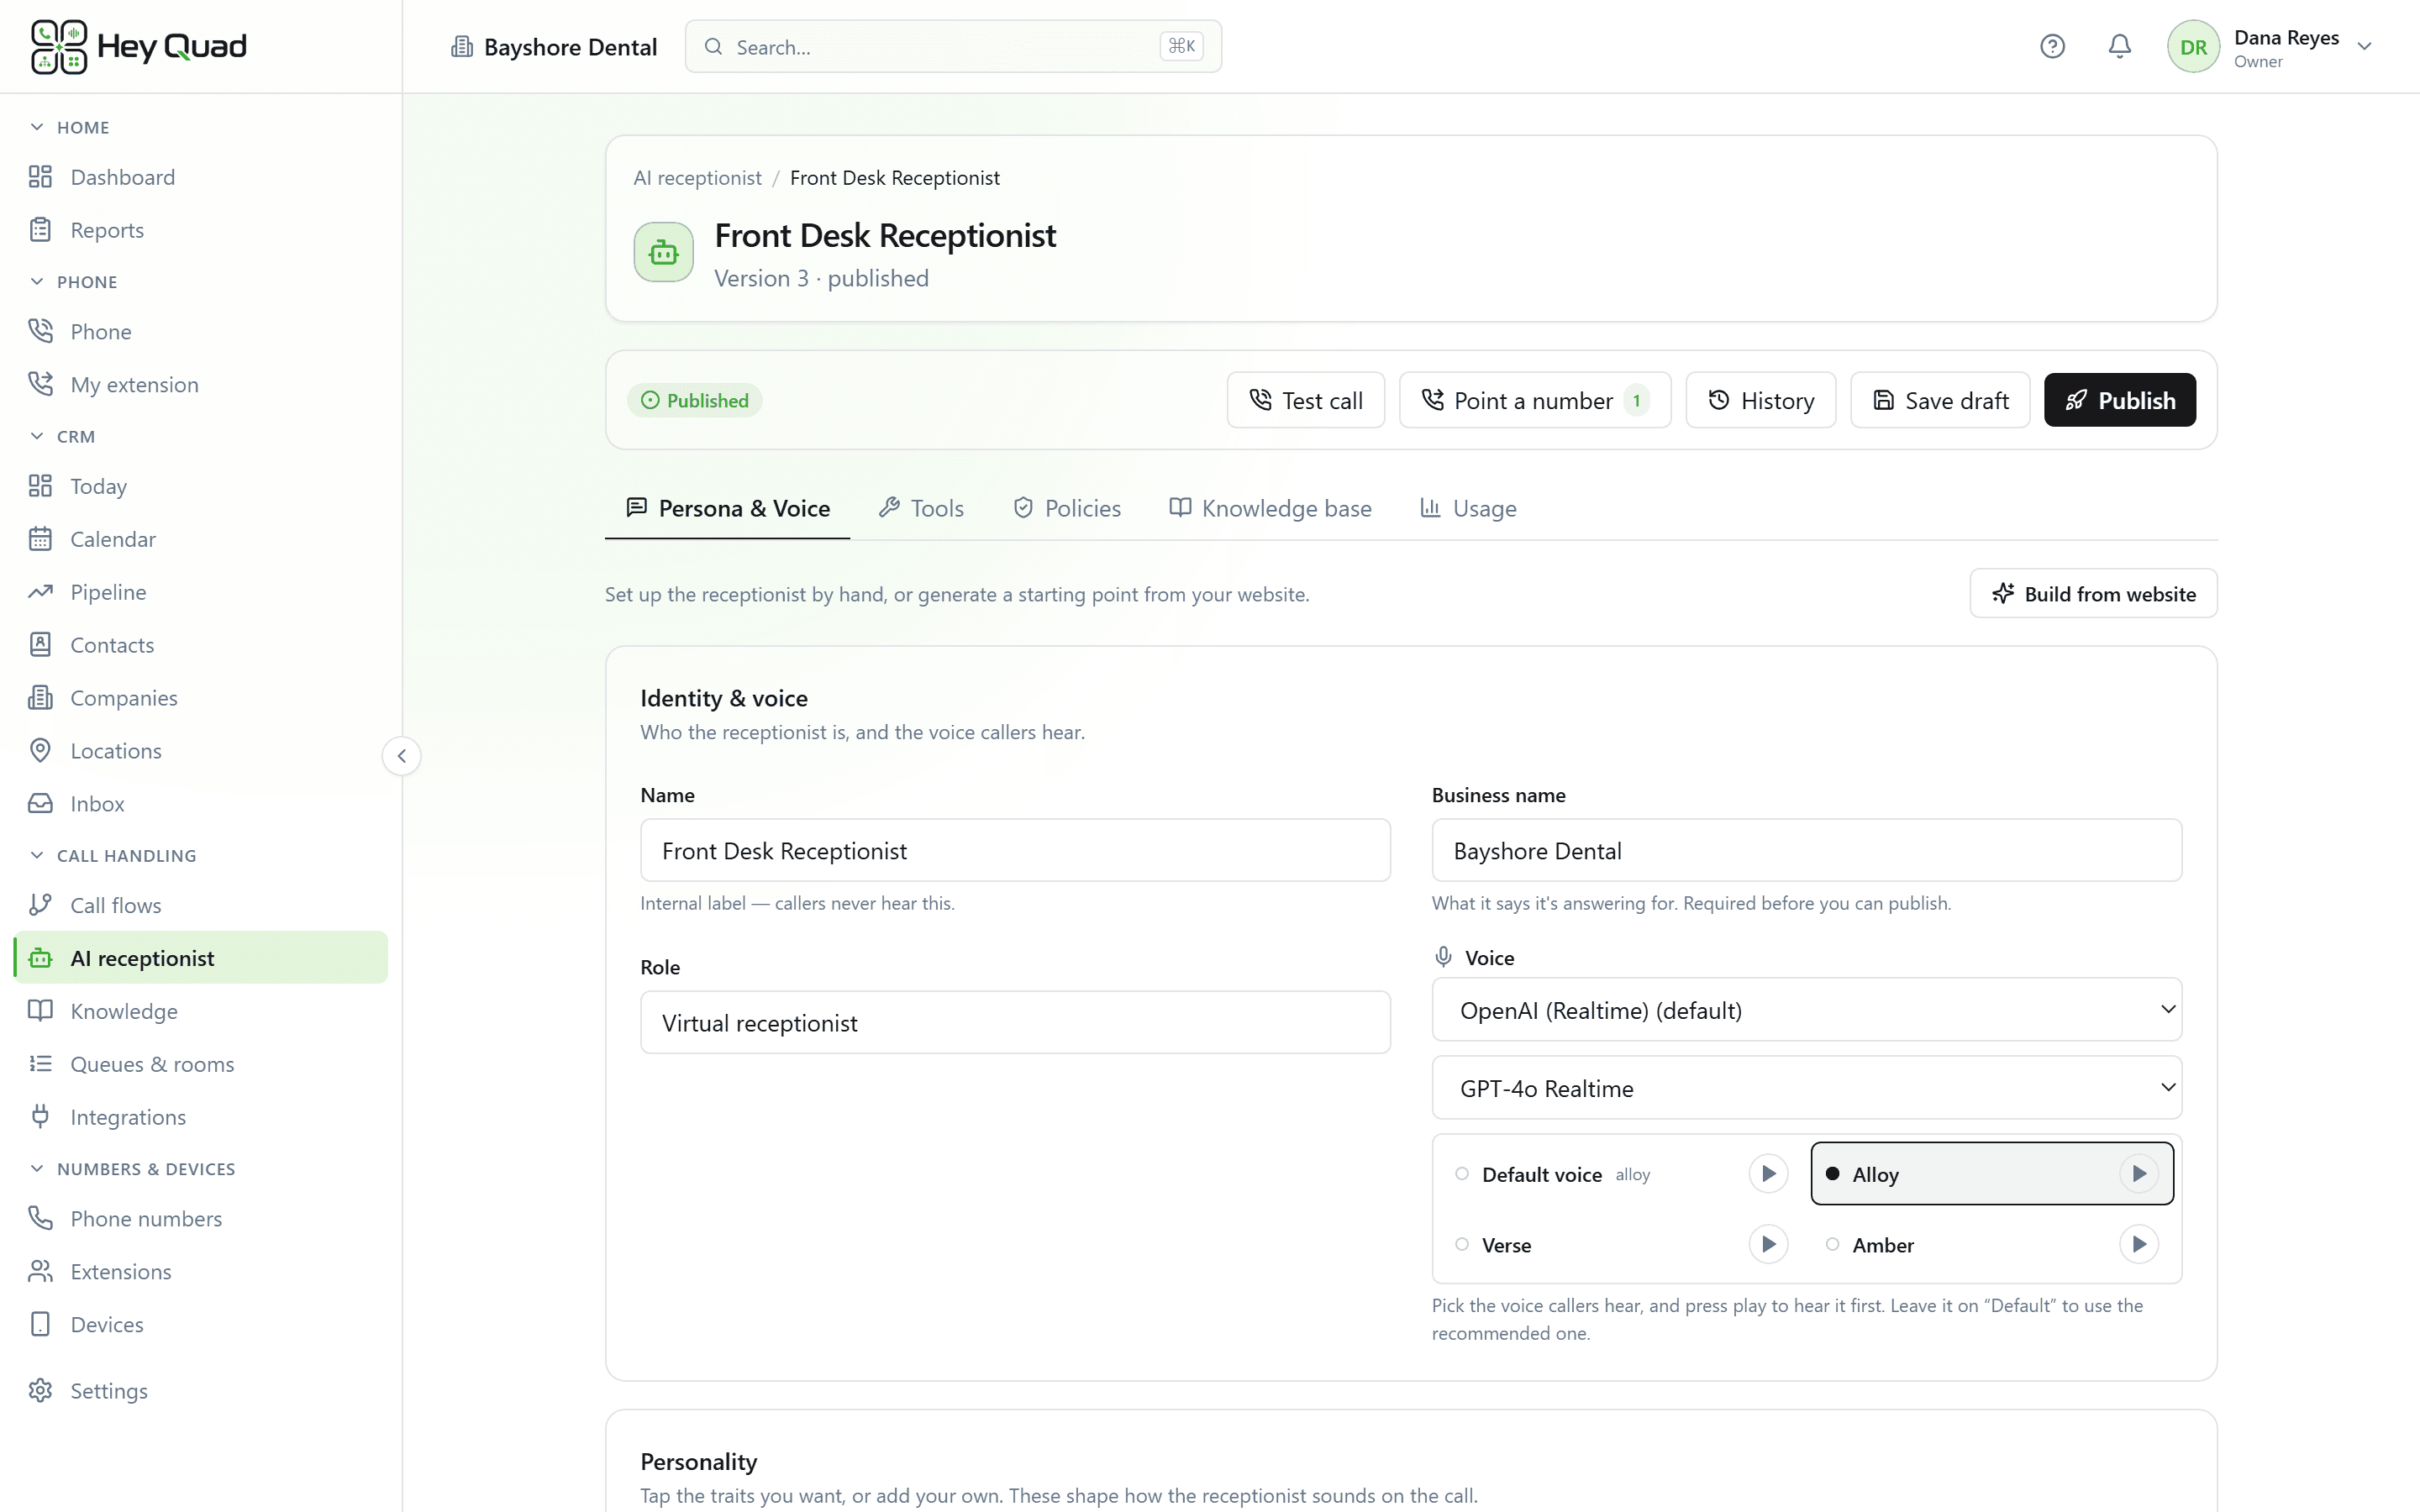The width and height of the screenshot is (2420, 1512).
Task: Switch to the Persona & Voice tab
Action: point(728,508)
